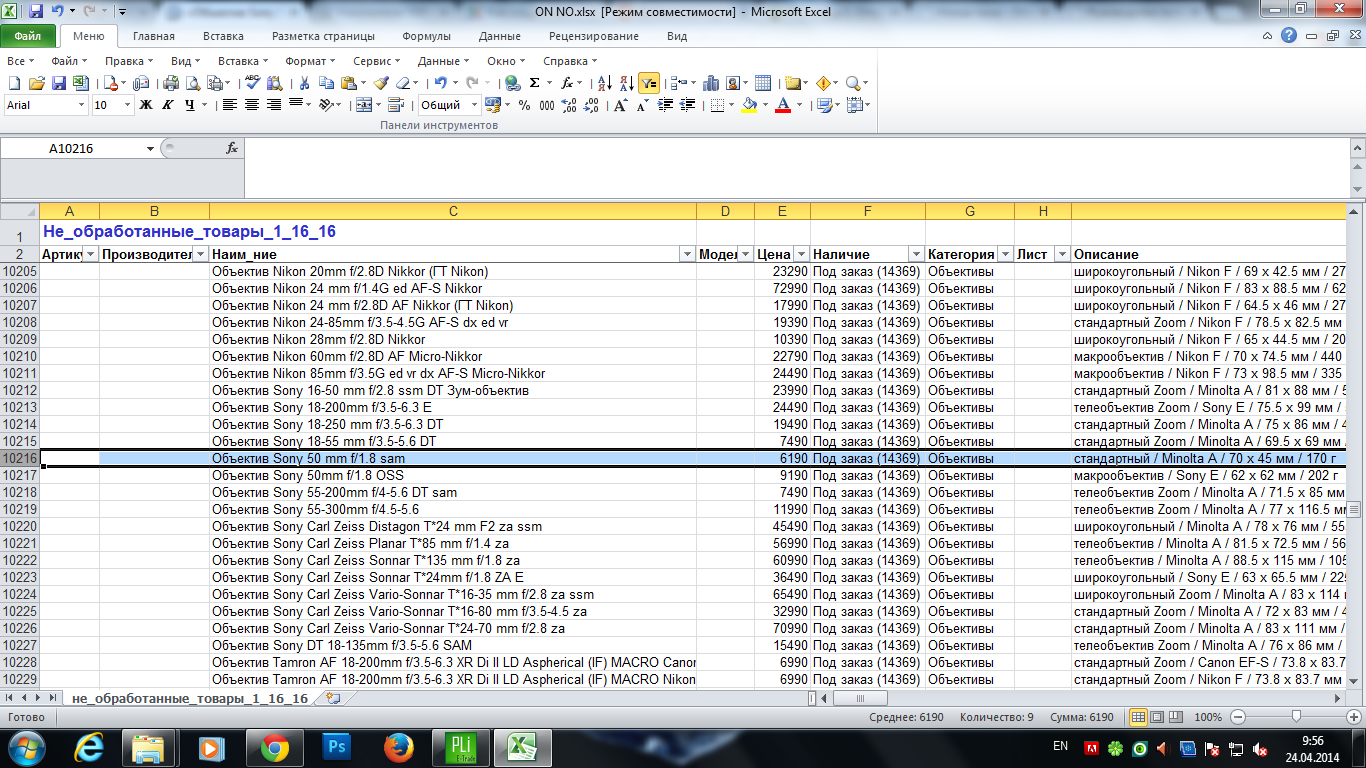The width and height of the screenshot is (1366, 768).
Task: Click the horizontal scrollbar right arrow
Action: tap(1339, 698)
